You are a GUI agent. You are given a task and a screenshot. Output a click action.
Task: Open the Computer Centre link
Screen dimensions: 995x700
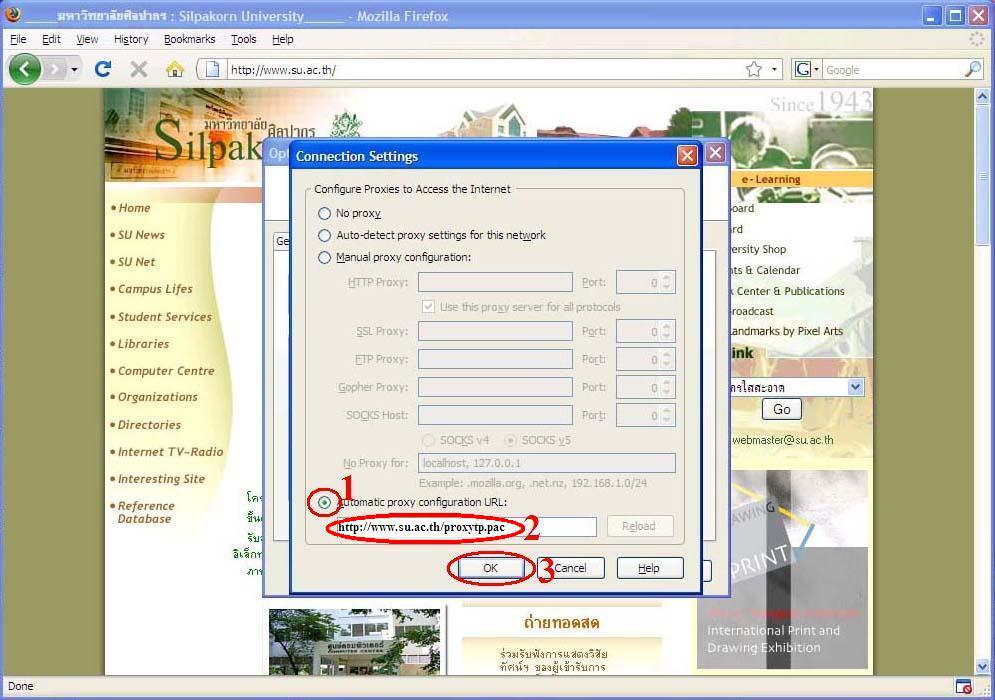pos(166,371)
